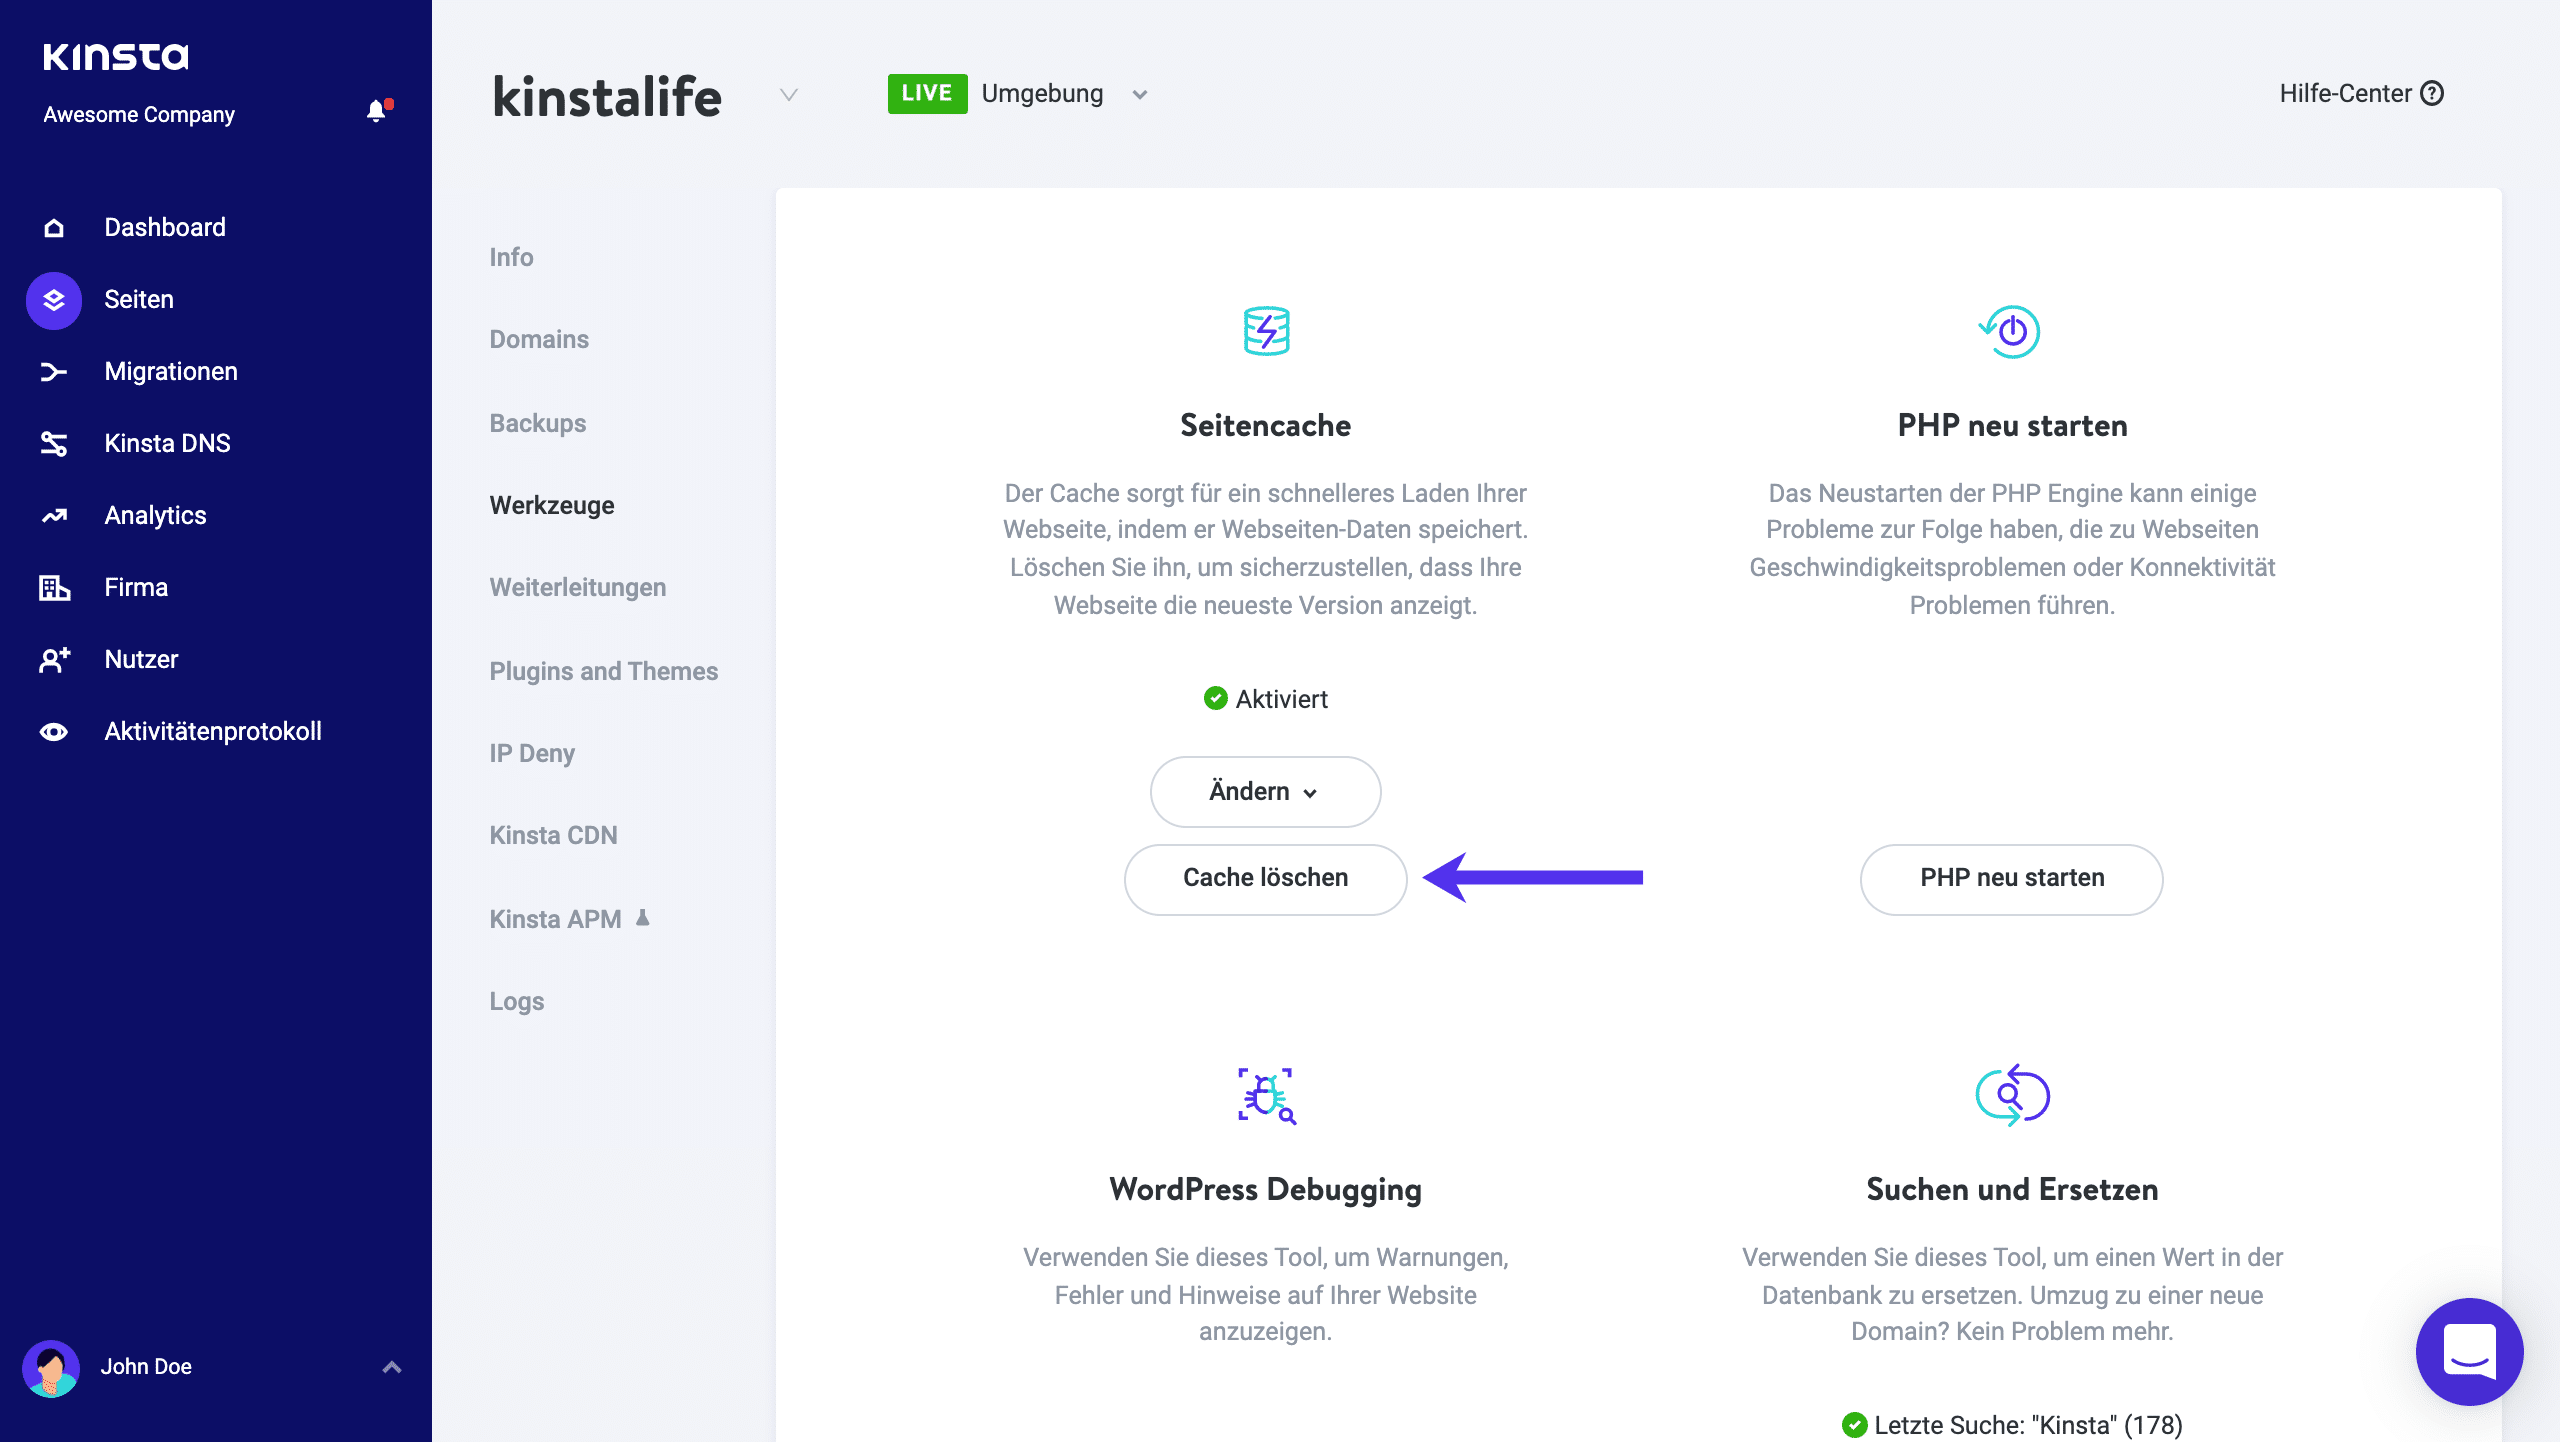The height and width of the screenshot is (1442, 2560).
Task: Open the LIVE Umgebung dropdown
Action: 1139,95
